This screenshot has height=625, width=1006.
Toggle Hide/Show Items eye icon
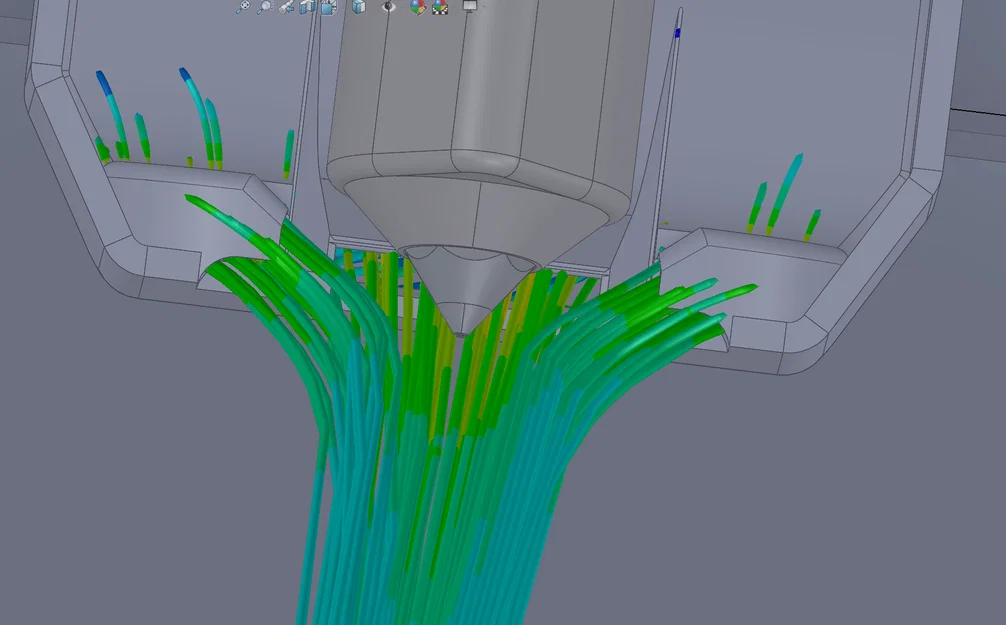(388, 6)
